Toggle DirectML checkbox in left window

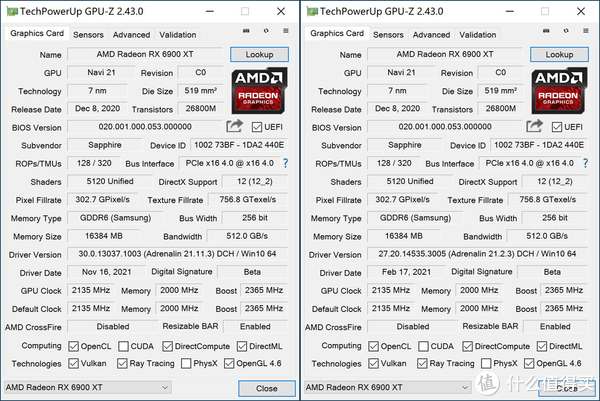[x=242, y=346]
